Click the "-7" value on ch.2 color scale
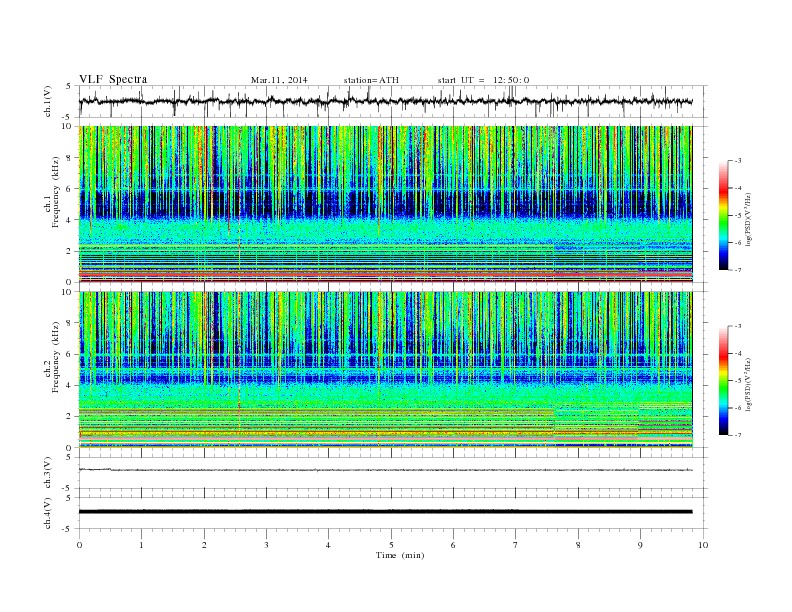The height and width of the screenshot is (612, 792). coord(737,435)
